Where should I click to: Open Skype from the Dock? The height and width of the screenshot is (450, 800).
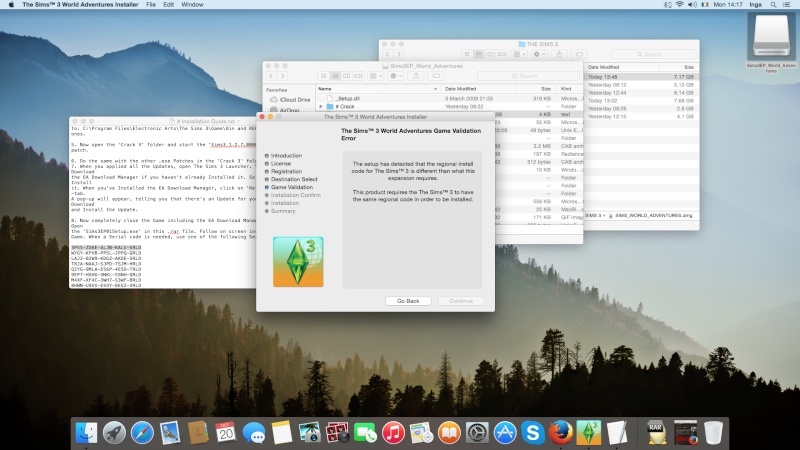[533, 433]
